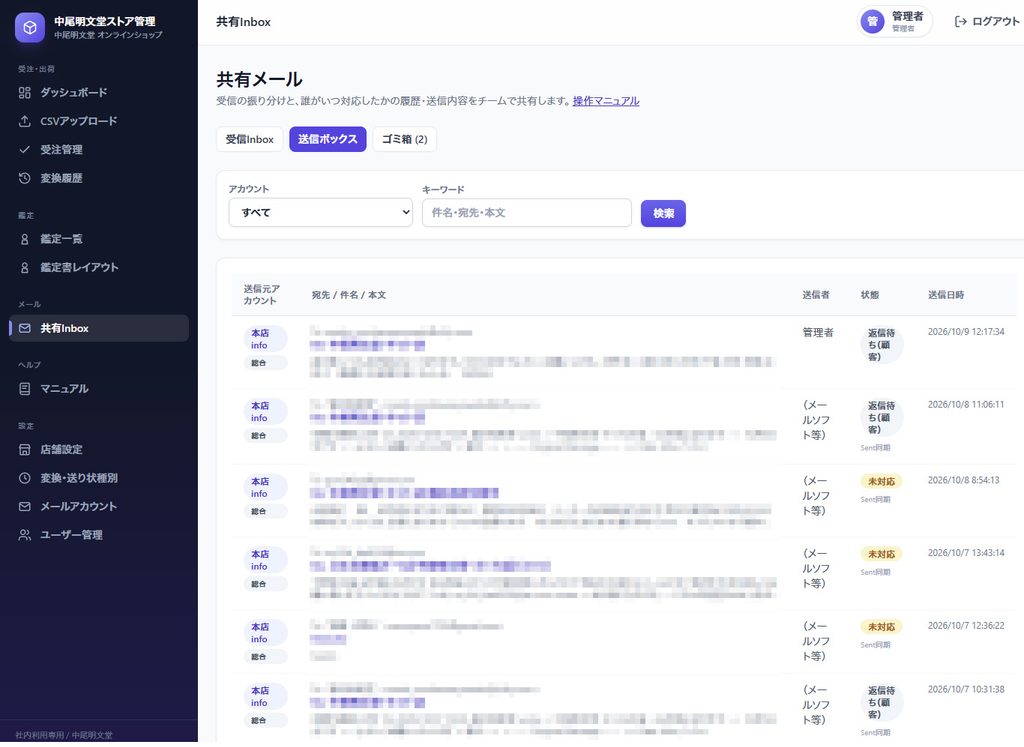Screen dimensions: 1024x747
Task: Click the 共有メール page heading
Action: pyautogui.click(x=259, y=80)
